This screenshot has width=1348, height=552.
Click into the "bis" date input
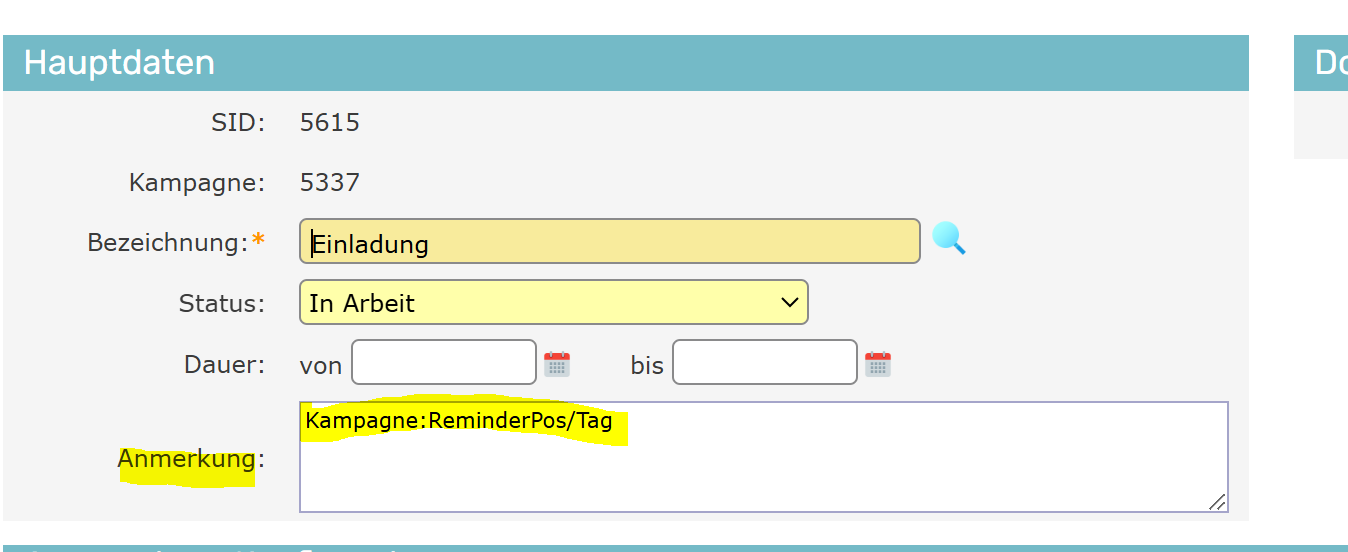[765, 362]
